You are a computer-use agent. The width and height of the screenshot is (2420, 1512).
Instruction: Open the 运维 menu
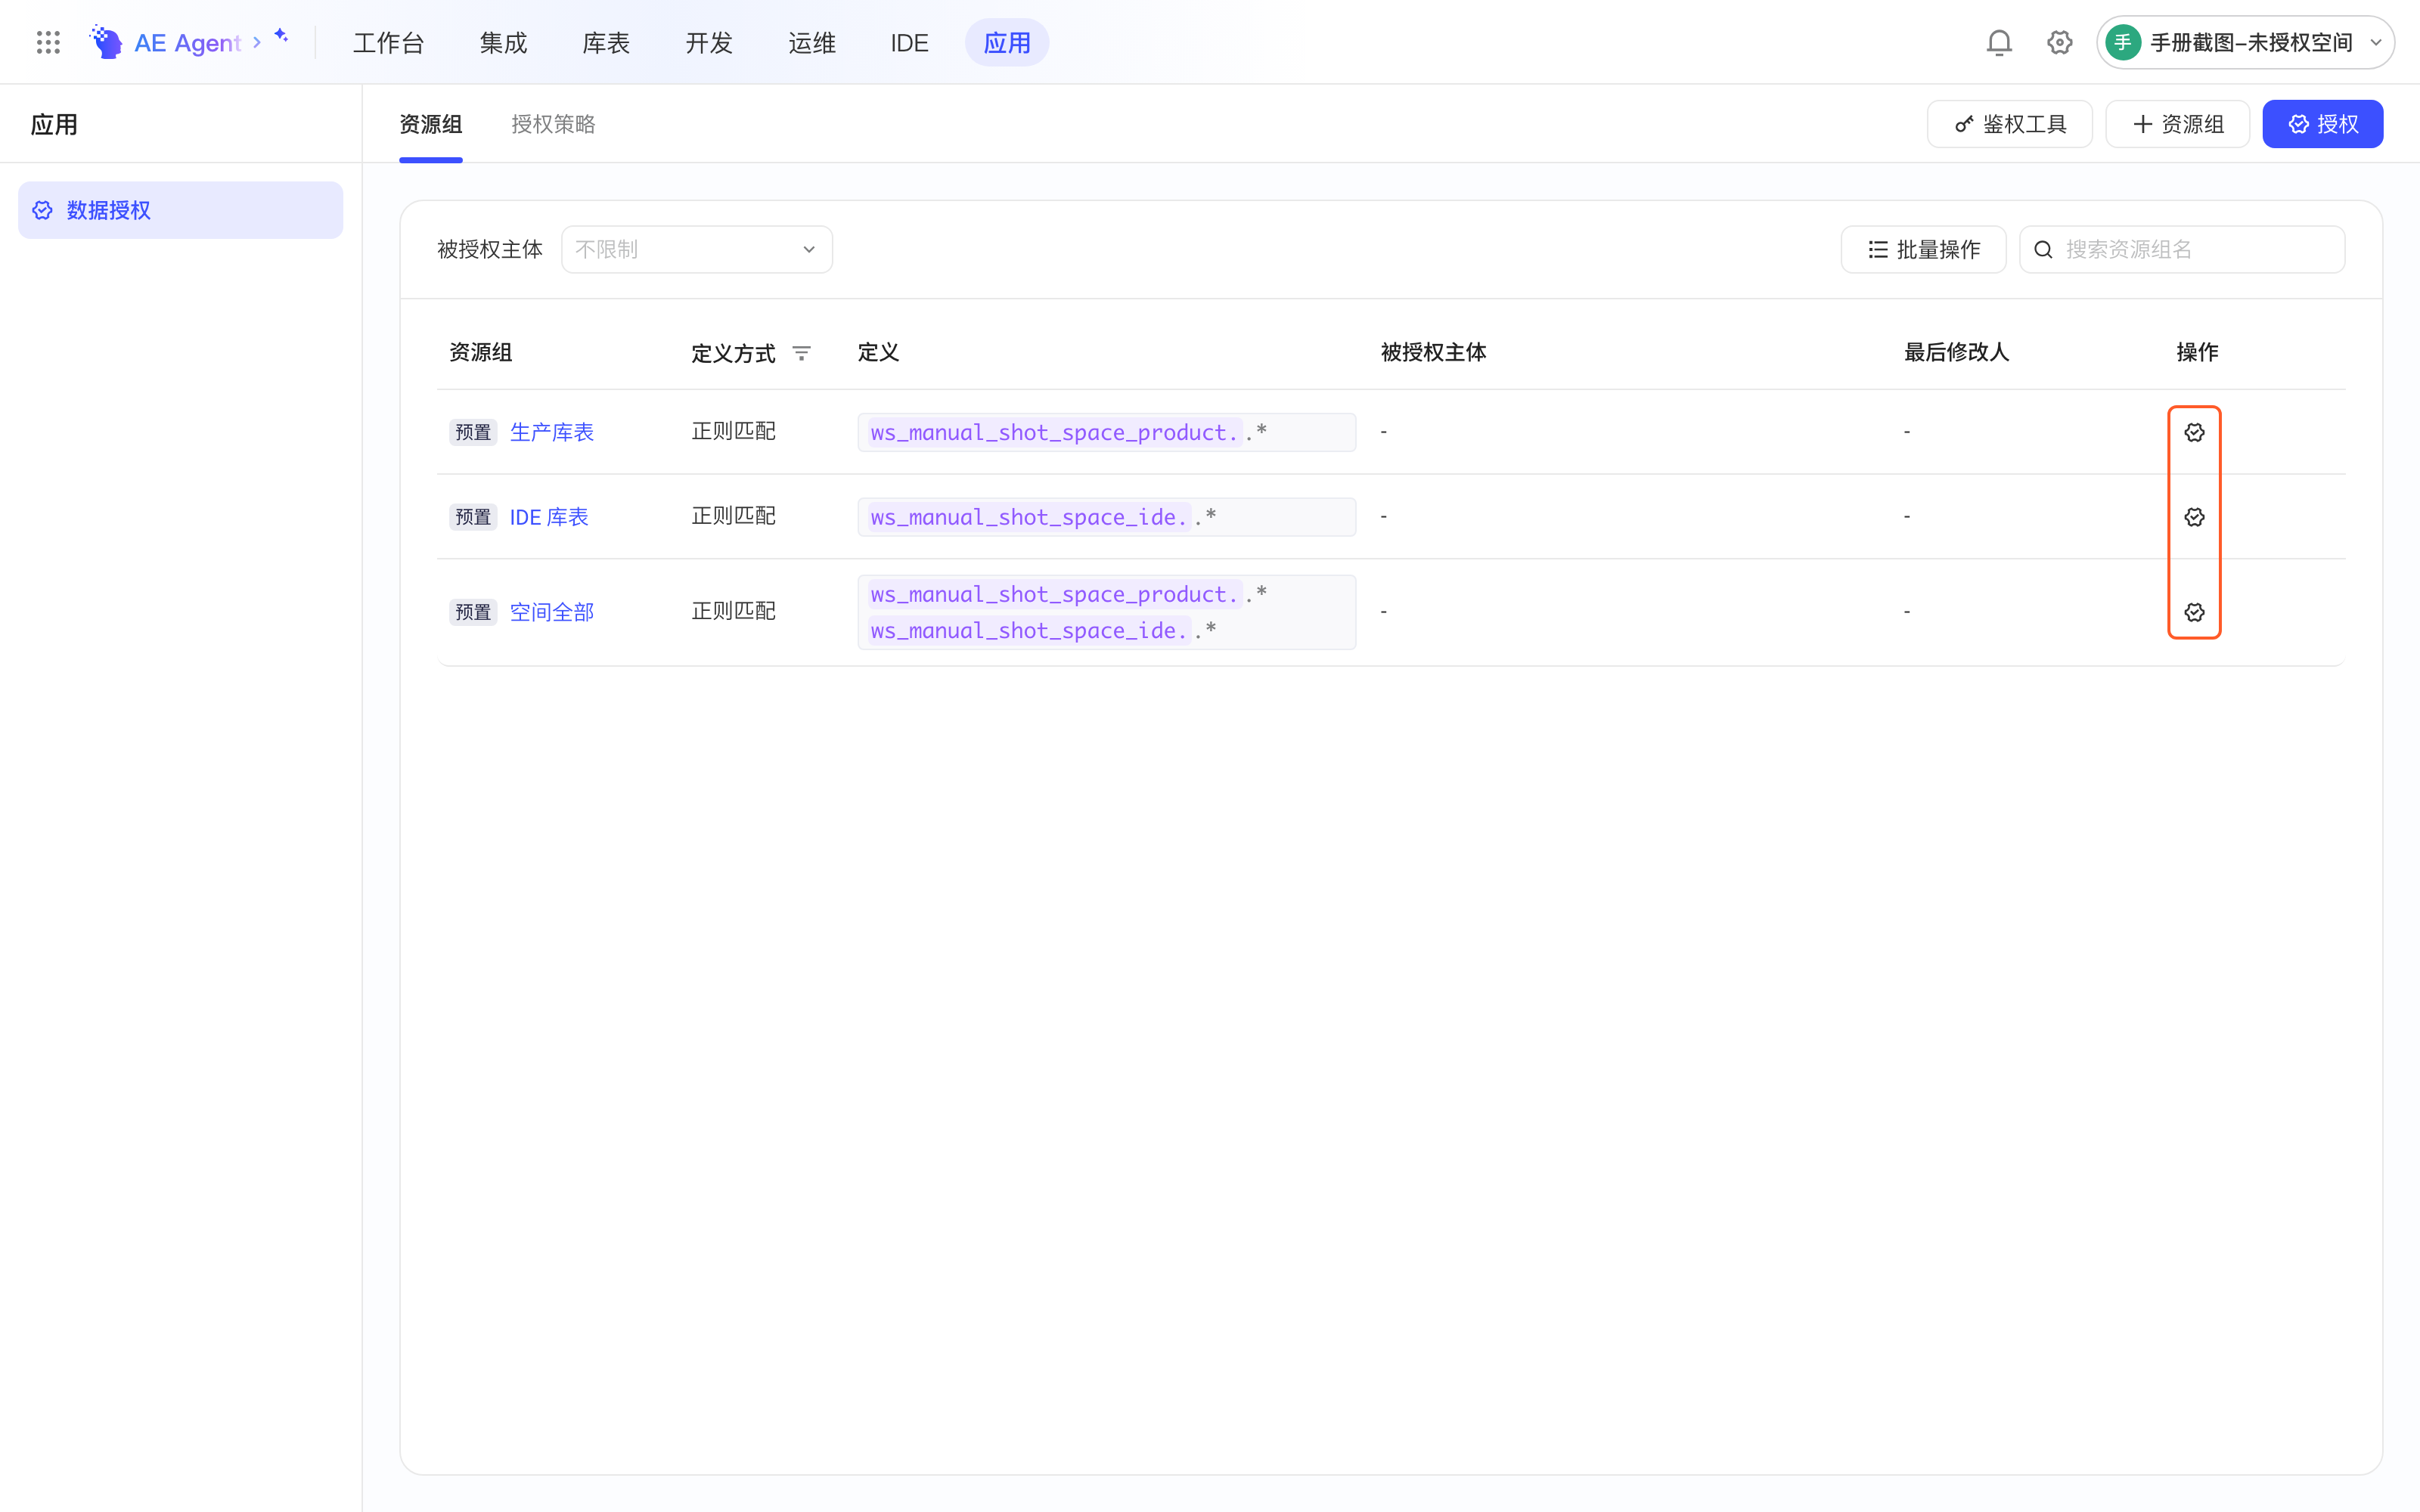pos(812,43)
